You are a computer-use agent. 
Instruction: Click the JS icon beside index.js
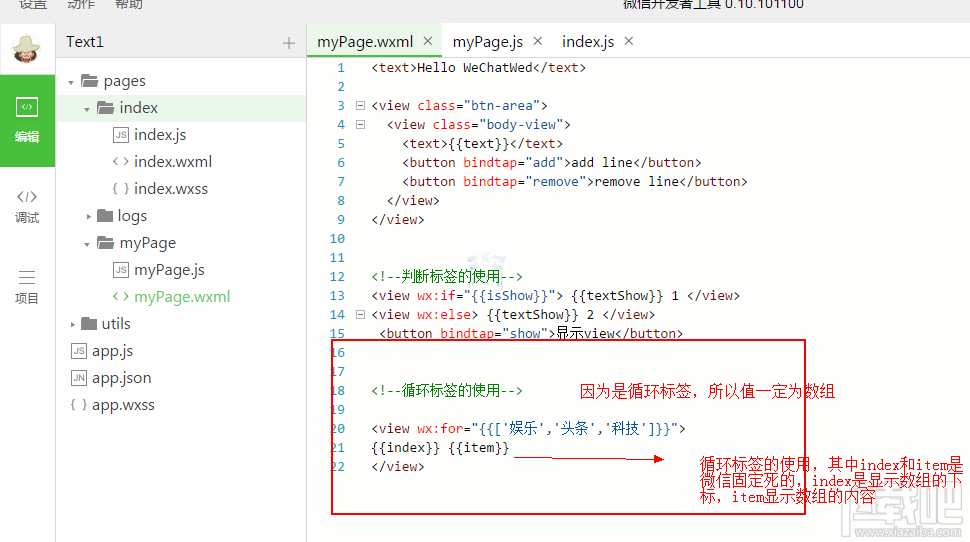coord(121,135)
